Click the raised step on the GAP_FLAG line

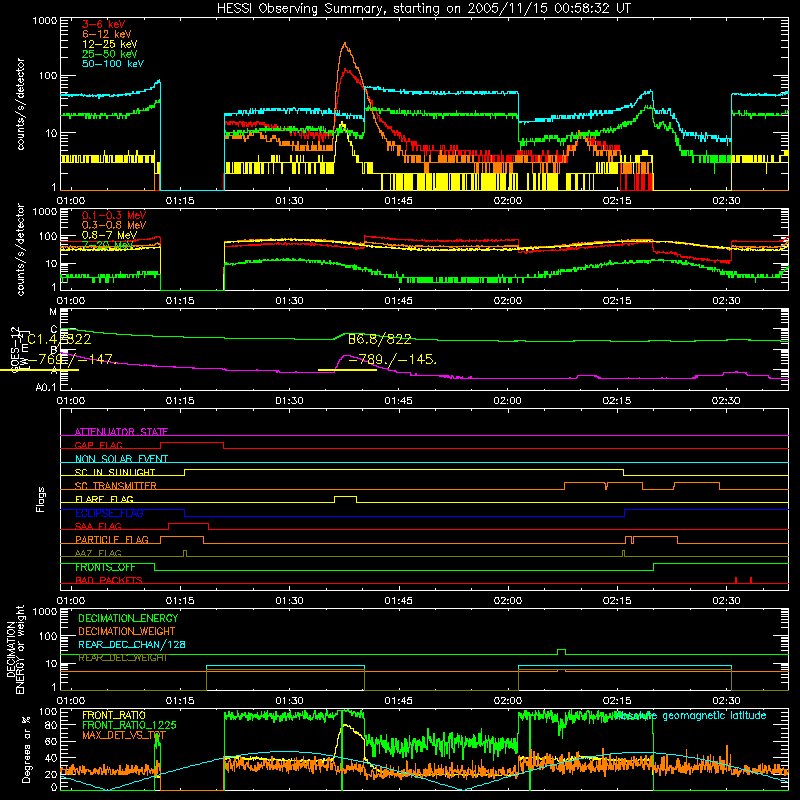click(x=192, y=444)
